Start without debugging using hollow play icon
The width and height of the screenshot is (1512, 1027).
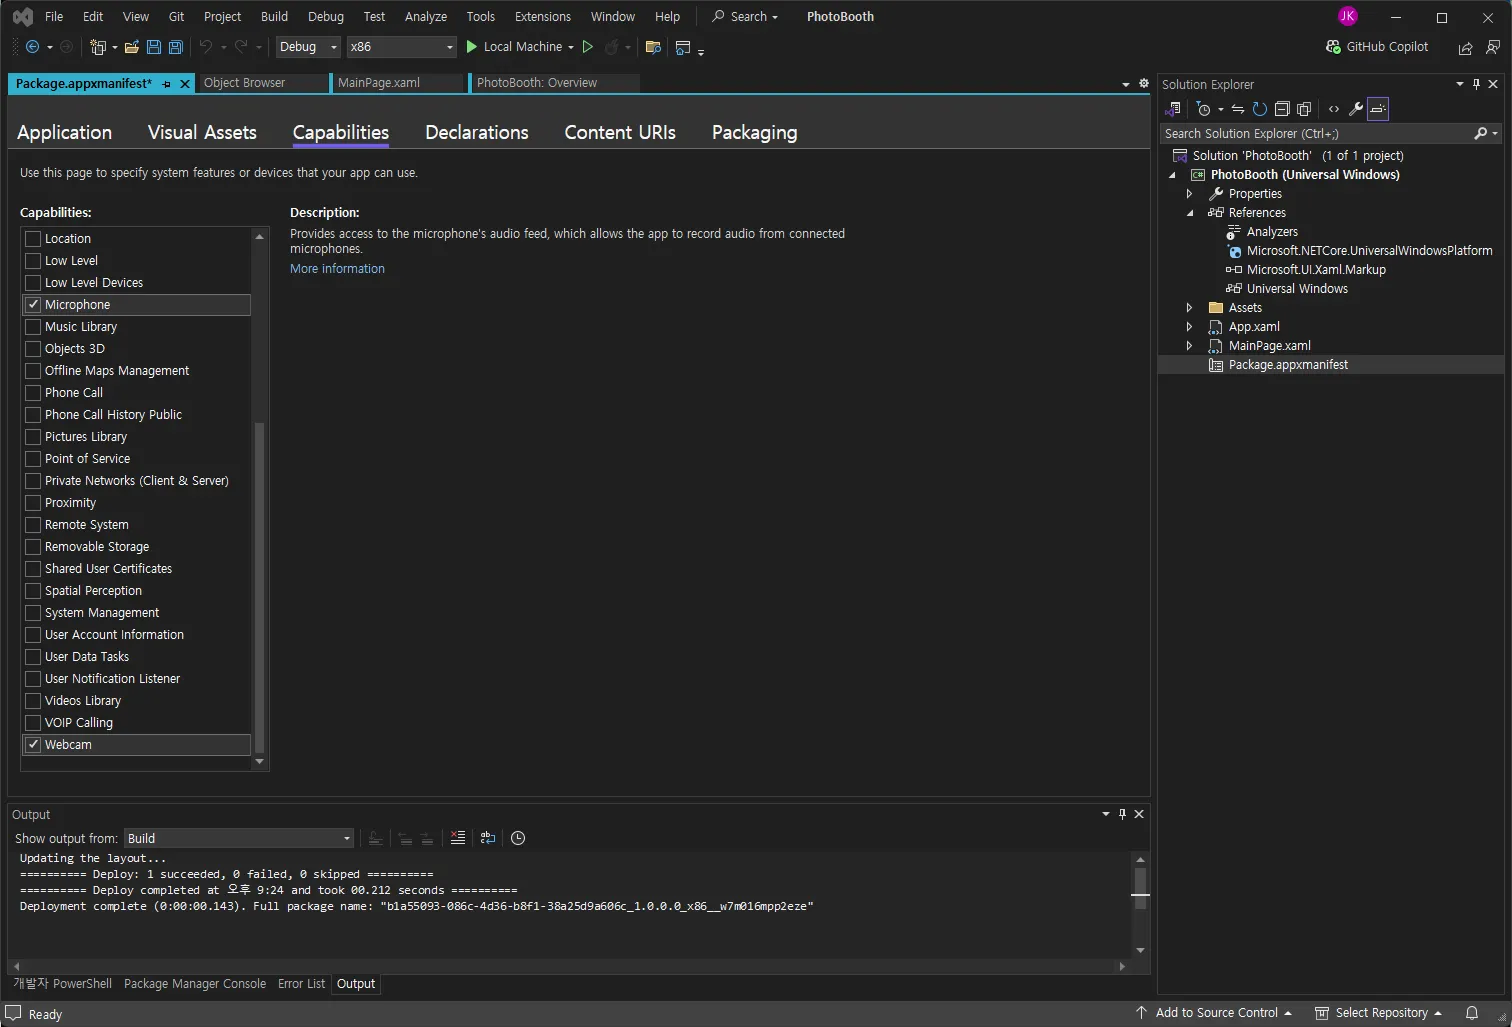[x=588, y=47]
